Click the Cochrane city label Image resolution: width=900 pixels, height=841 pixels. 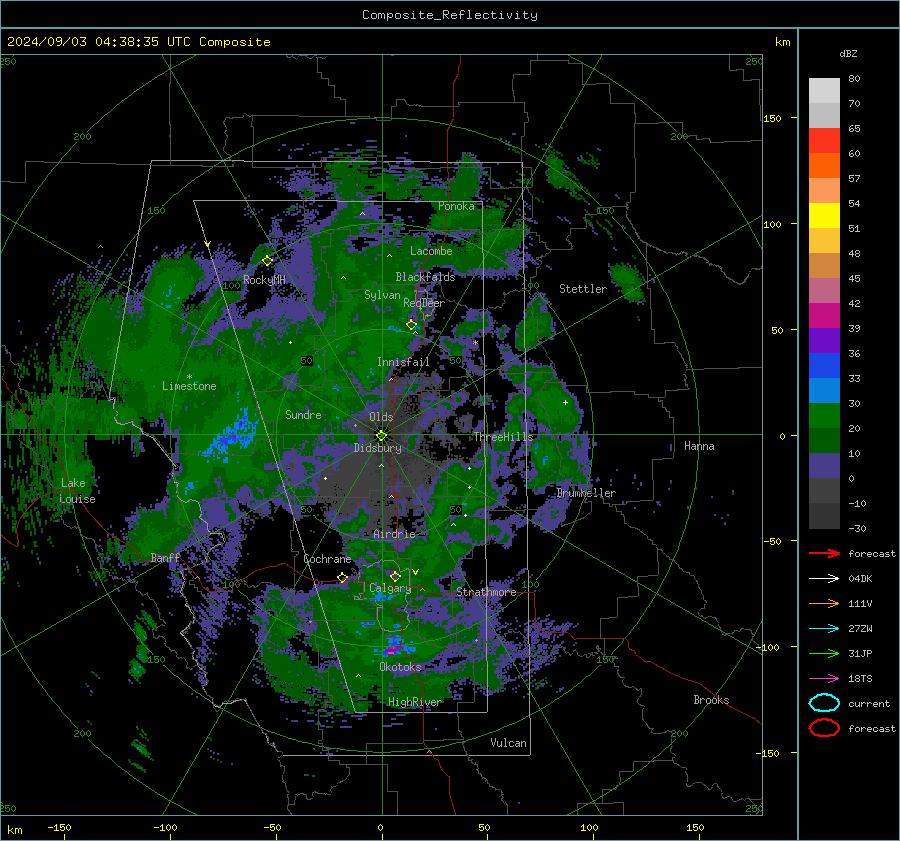pyautogui.click(x=327, y=559)
